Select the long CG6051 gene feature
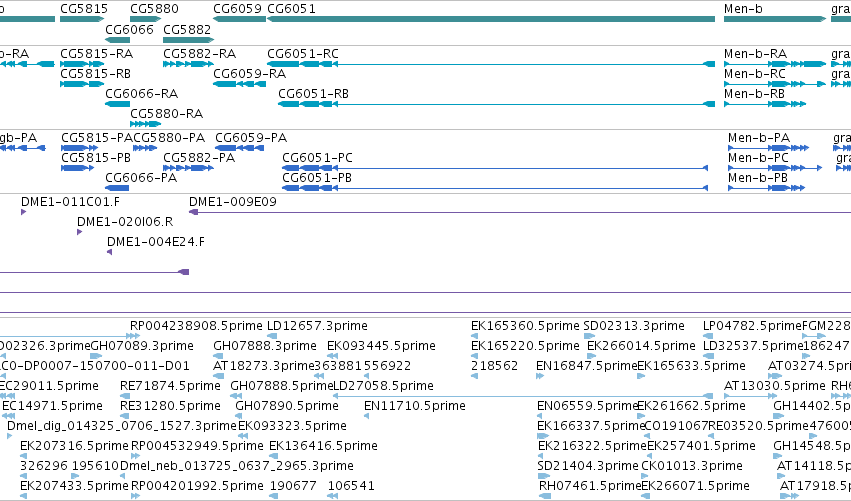Viewport: 851px width, 501px height. (491, 19)
